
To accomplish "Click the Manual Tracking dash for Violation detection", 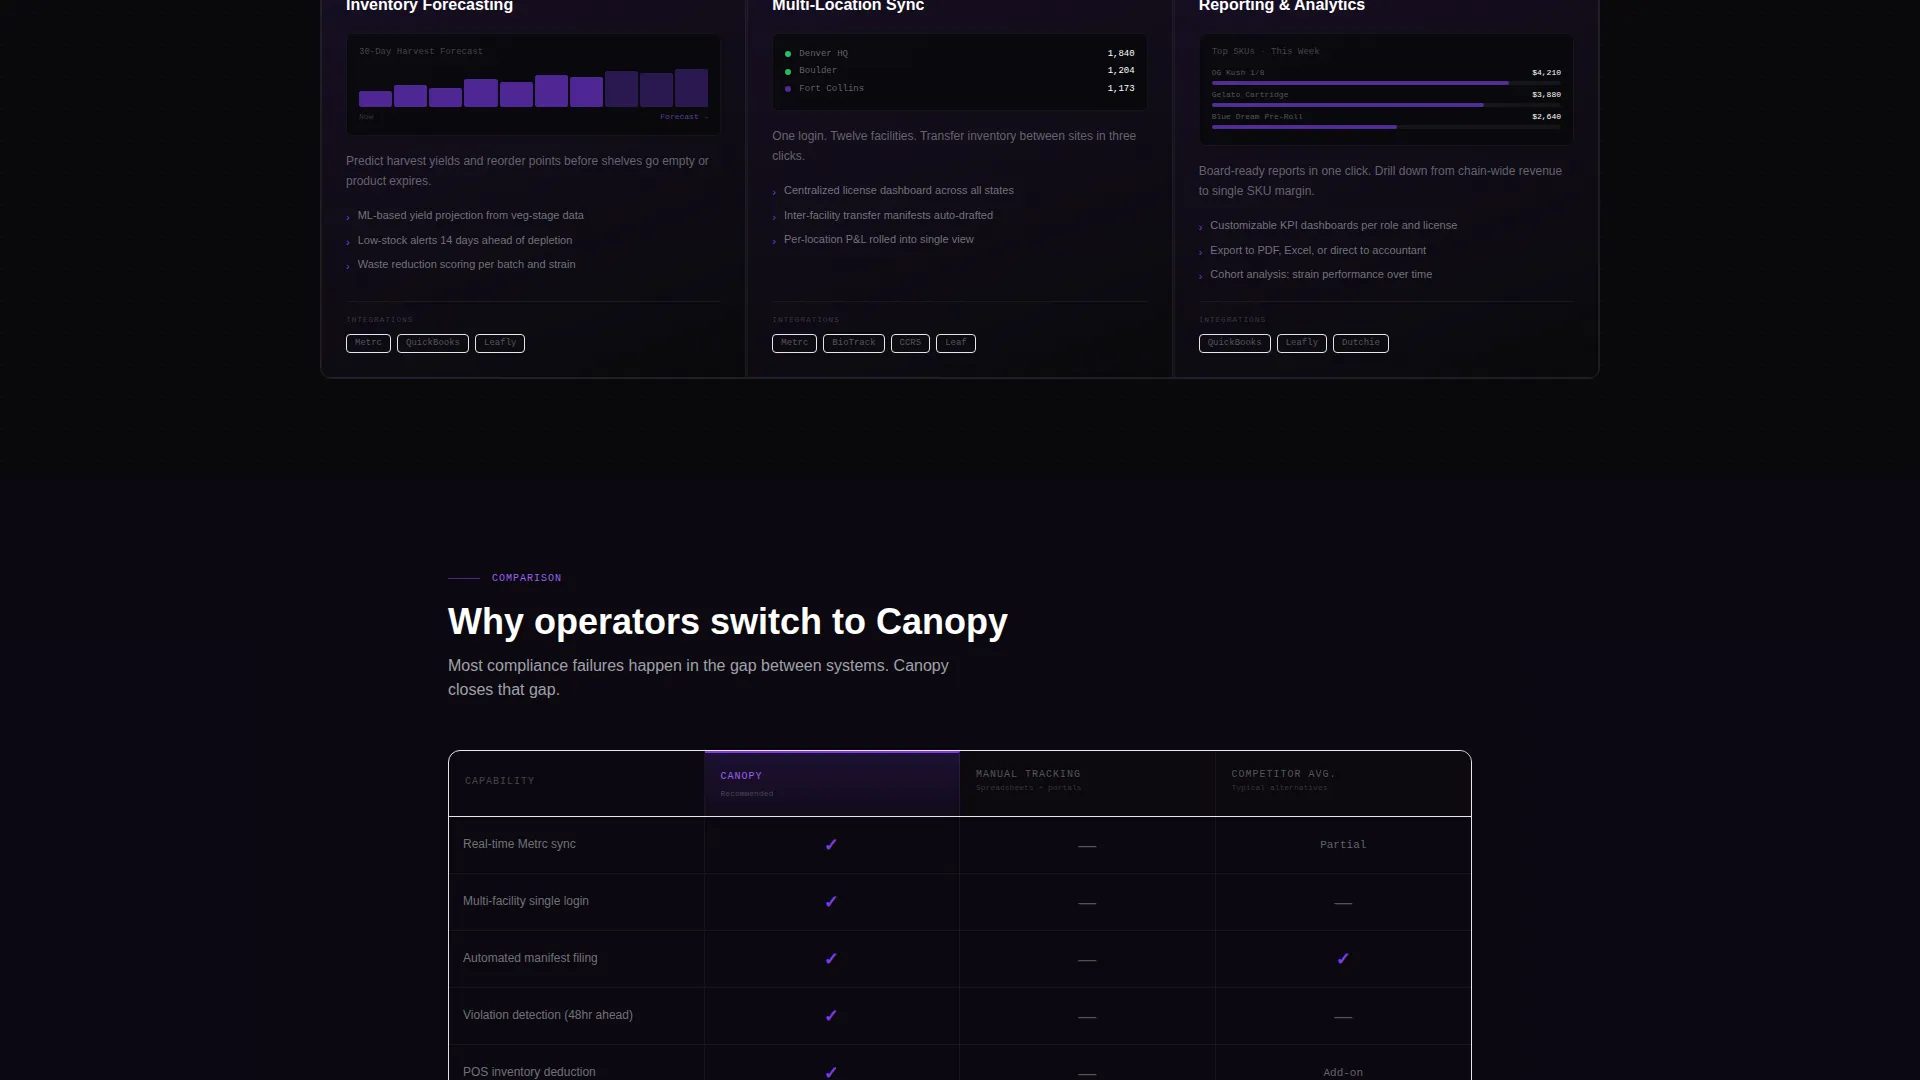I will coord(1087,1017).
